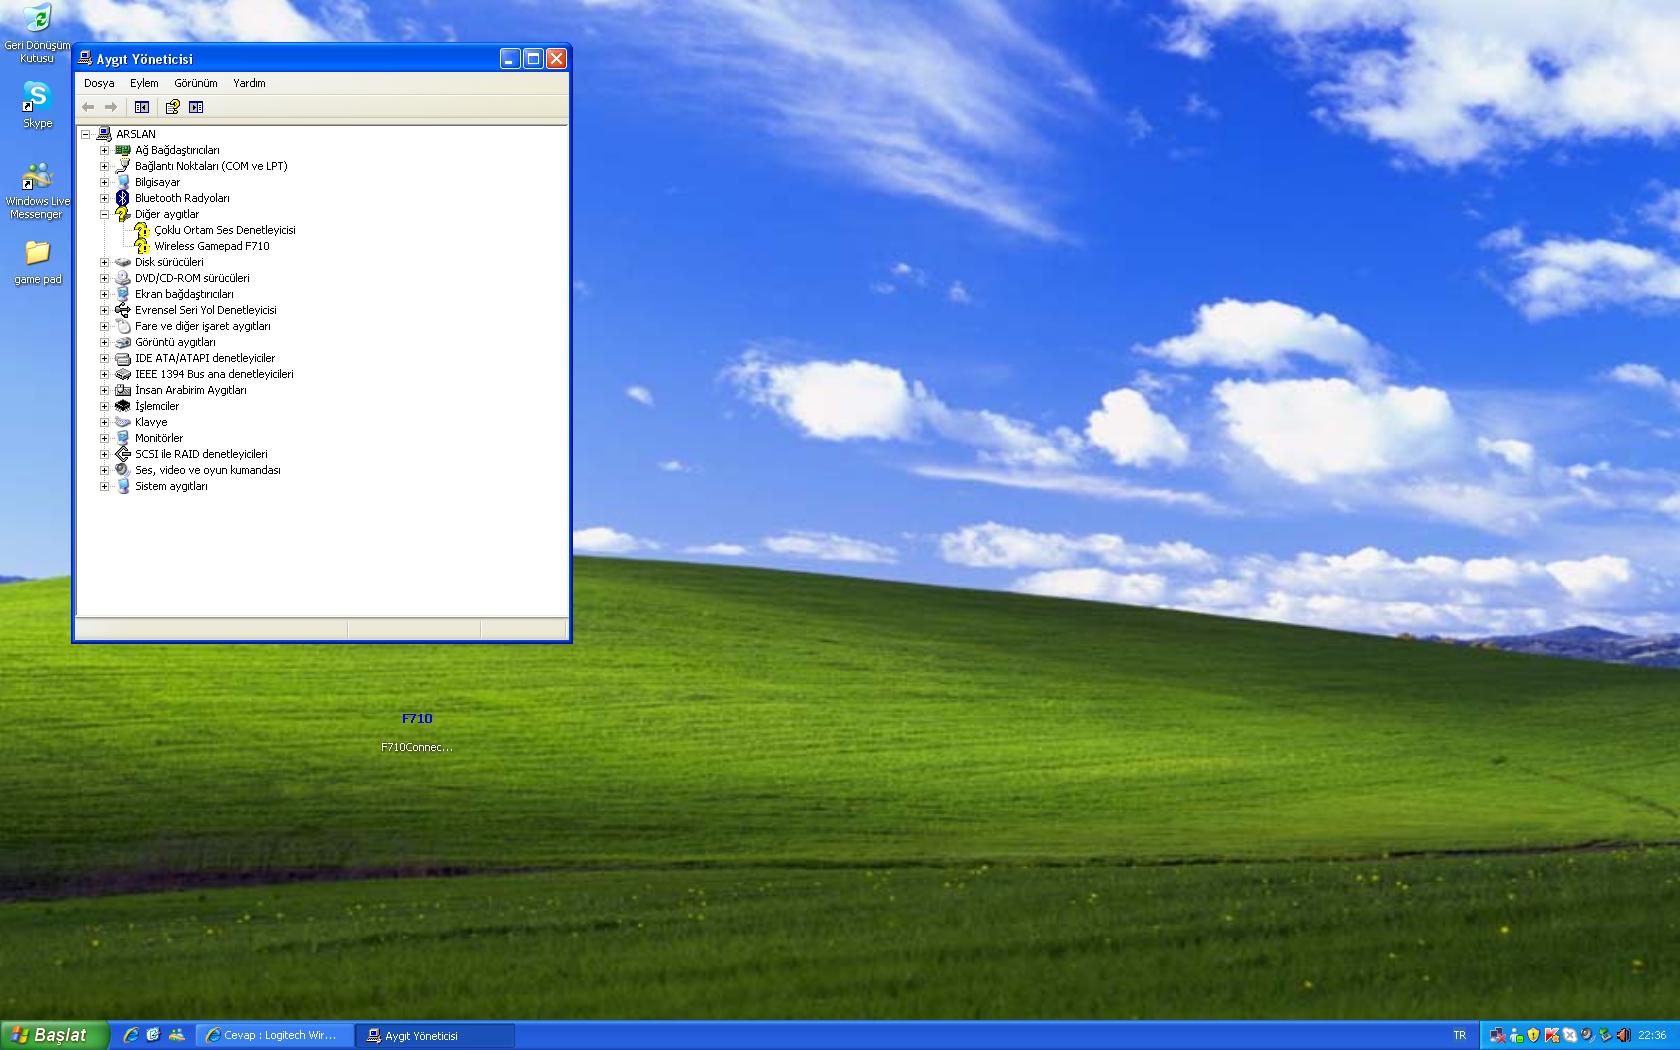The height and width of the screenshot is (1050, 1680).
Task: Click the İşlemciler label
Action: pyautogui.click(x=157, y=406)
